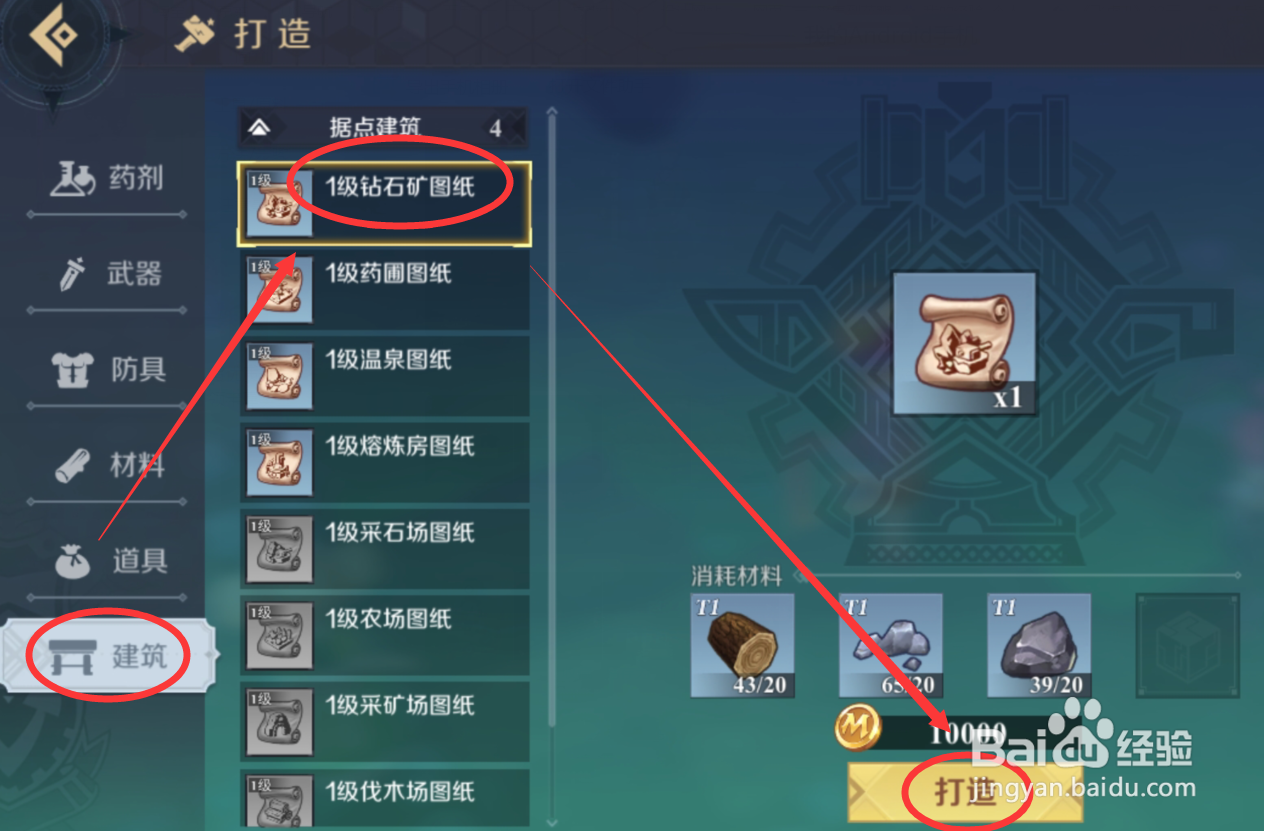This screenshot has width=1264, height=831.
Task: Inspect the T1 dark ore stone material
Action: (1039, 645)
